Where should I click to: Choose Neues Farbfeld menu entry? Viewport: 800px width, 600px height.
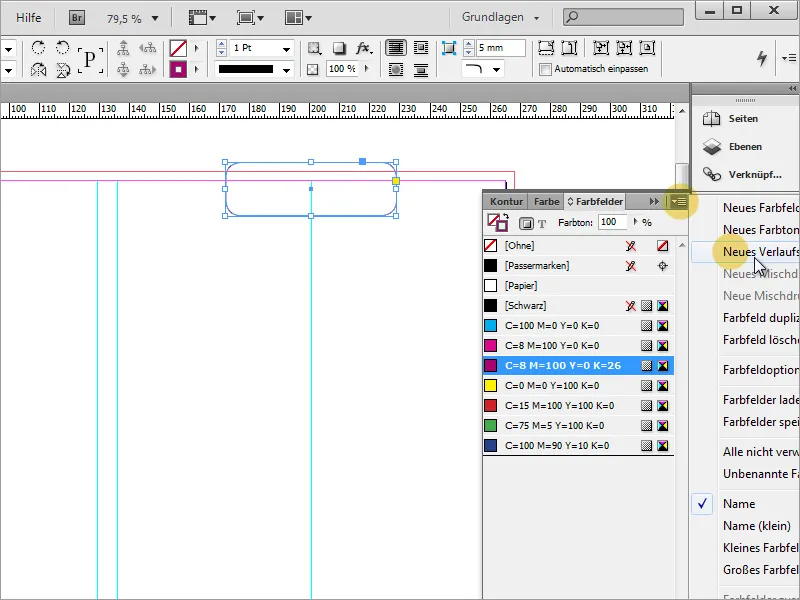761,208
